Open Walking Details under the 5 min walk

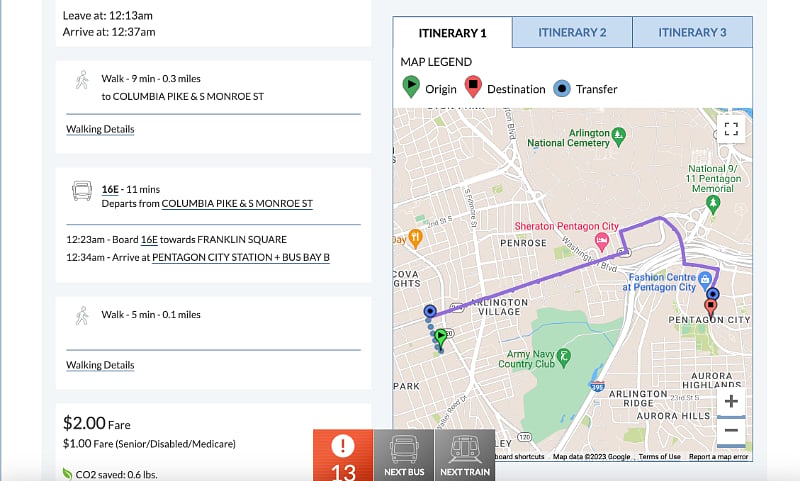click(x=100, y=365)
